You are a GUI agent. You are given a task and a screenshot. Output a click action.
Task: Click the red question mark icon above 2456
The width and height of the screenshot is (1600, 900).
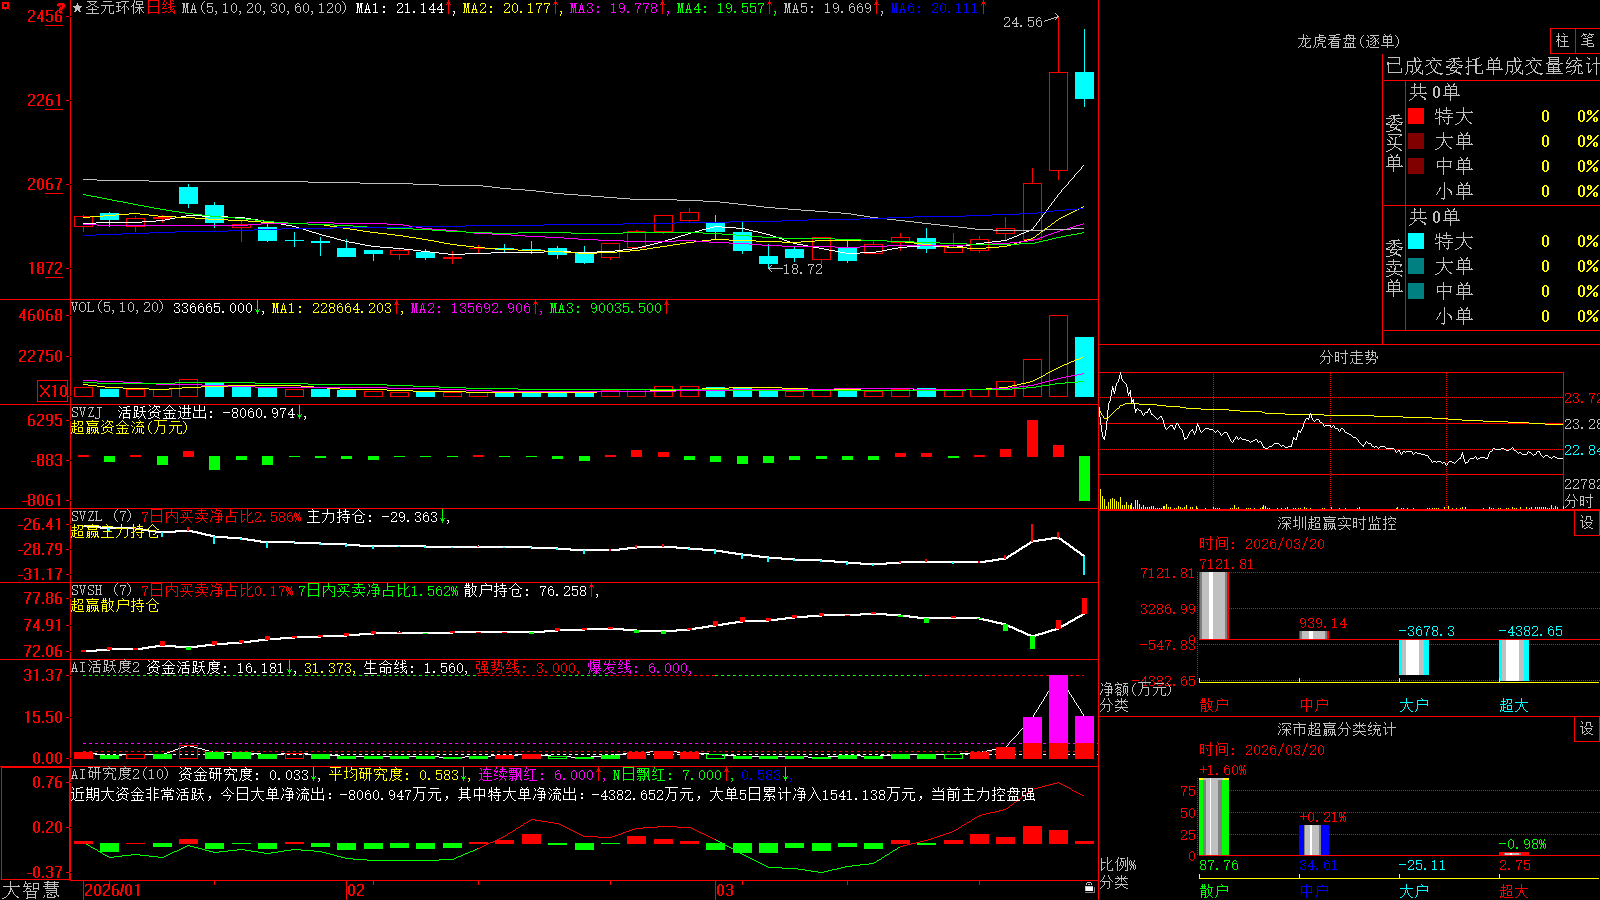coord(62,8)
